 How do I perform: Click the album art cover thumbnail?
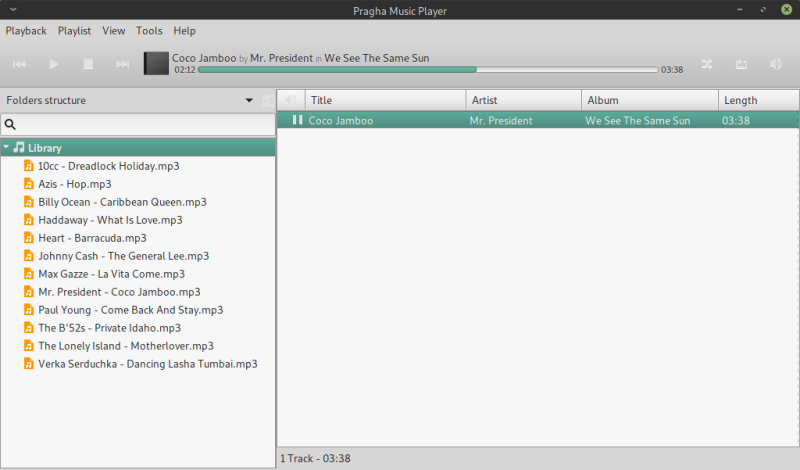click(x=156, y=64)
